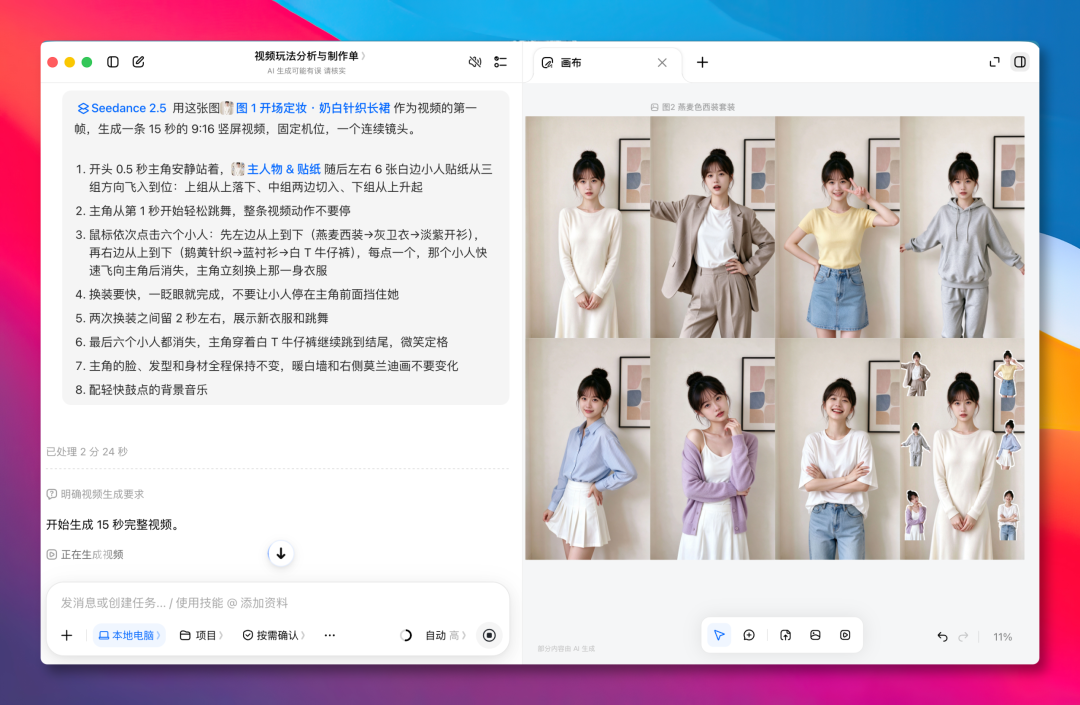1080x705 pixels.
Task: Open the 主人物 & 贴纸 reference link
Action: (x=277, y=169)
